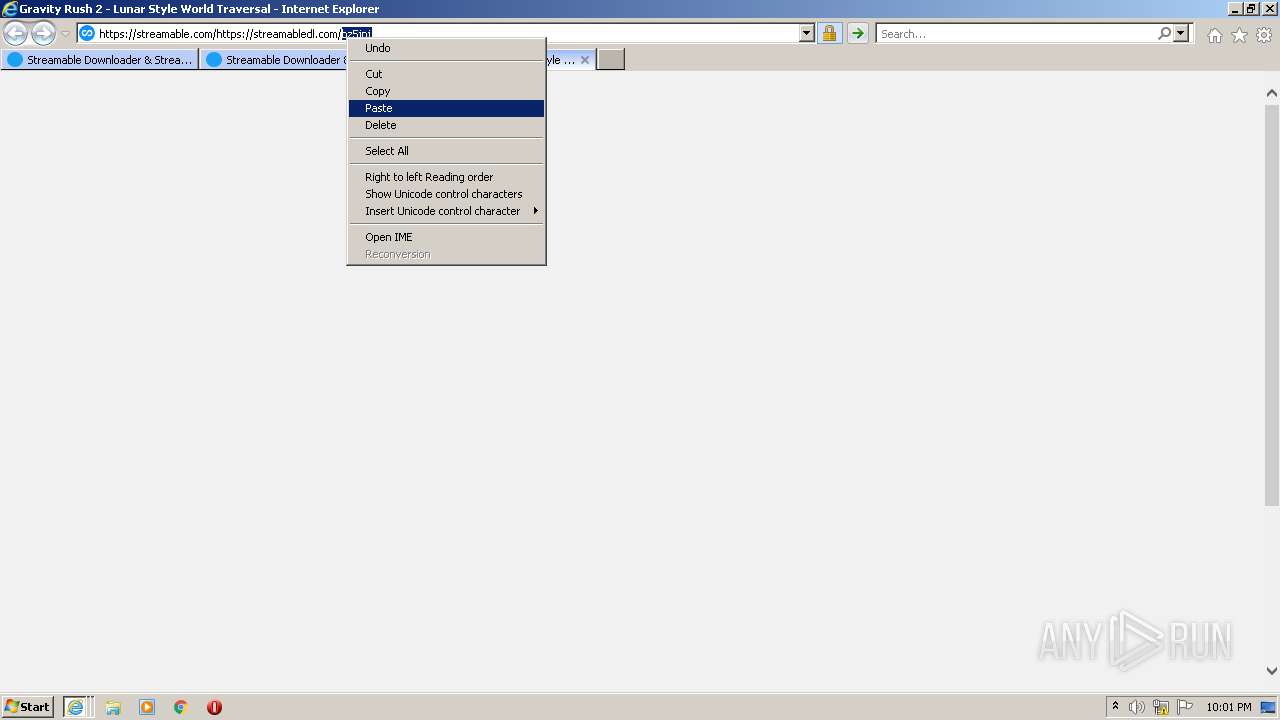Open the search provider dropdown
Viewport: 1280px width, 720px height.
pyautogui.click(x=1181, y=33)
